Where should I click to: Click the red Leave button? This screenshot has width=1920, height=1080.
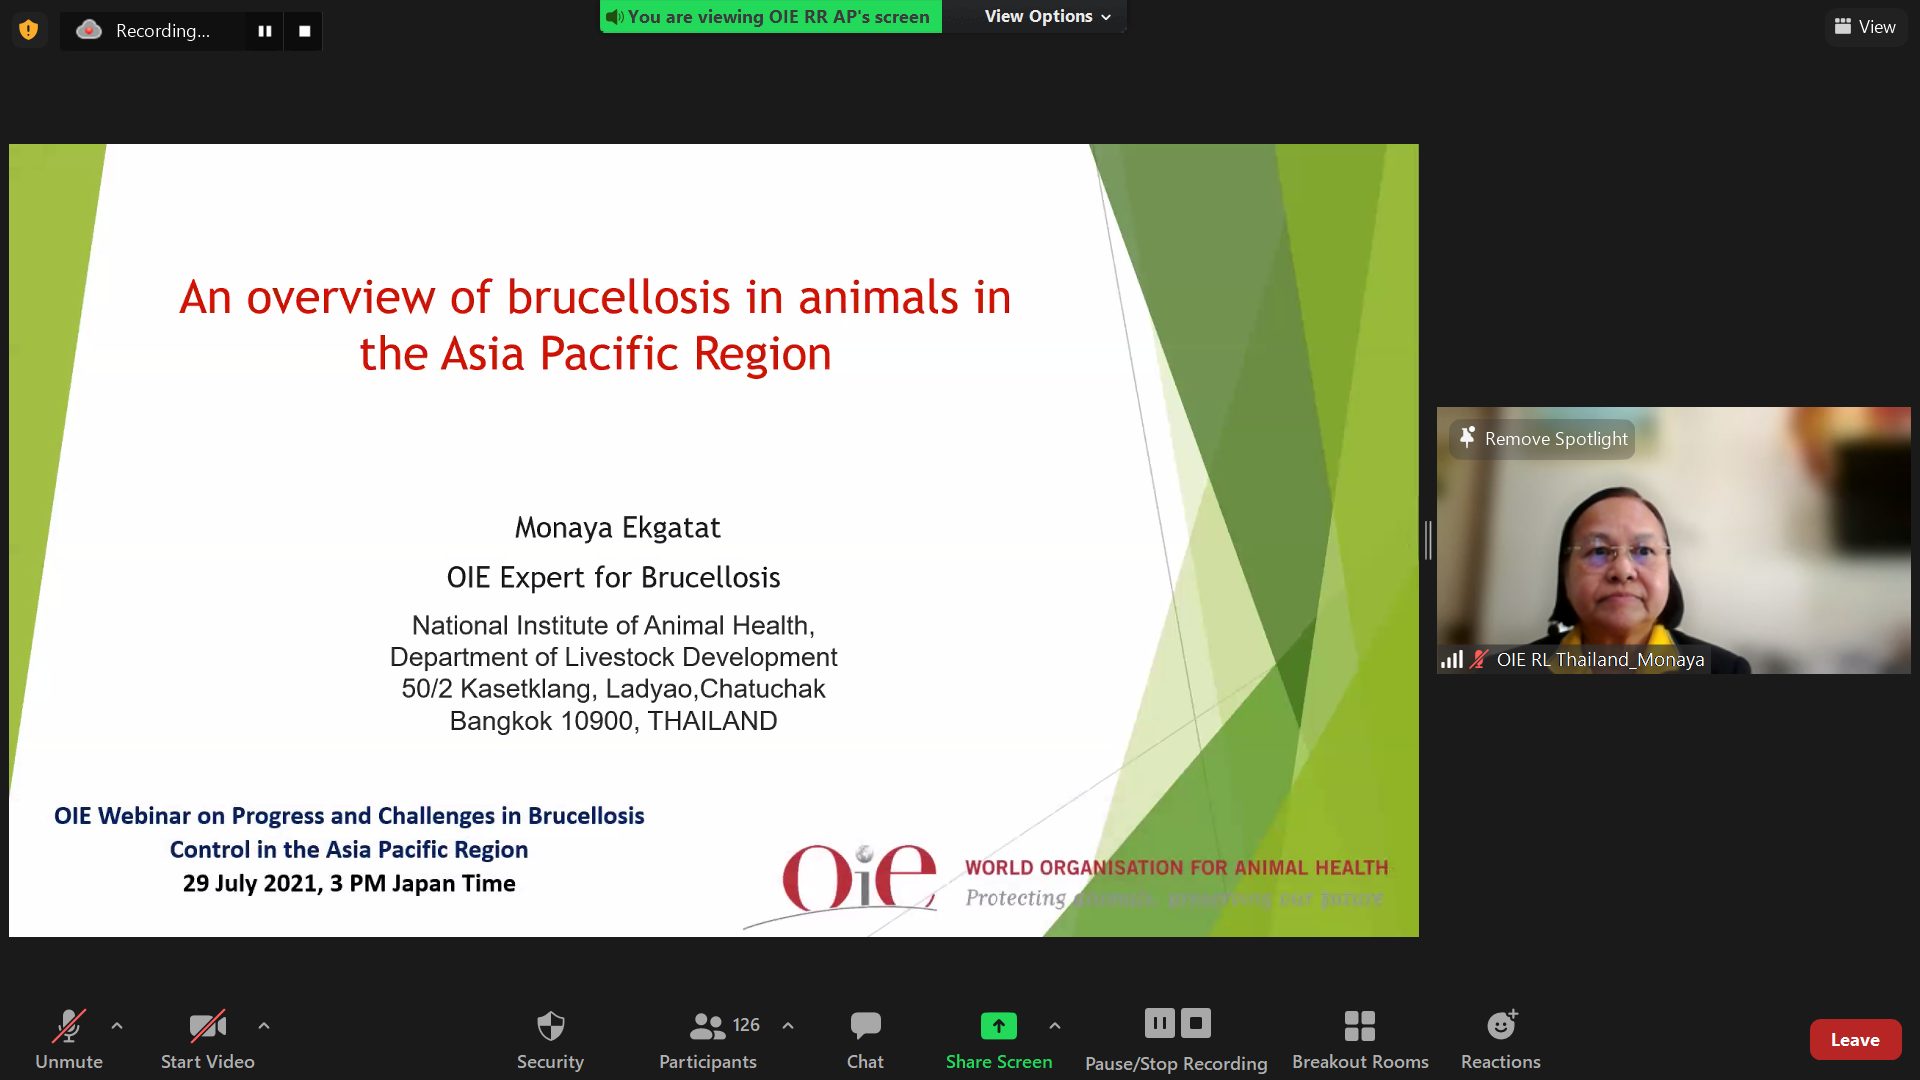click(x=1855, y=1040)
